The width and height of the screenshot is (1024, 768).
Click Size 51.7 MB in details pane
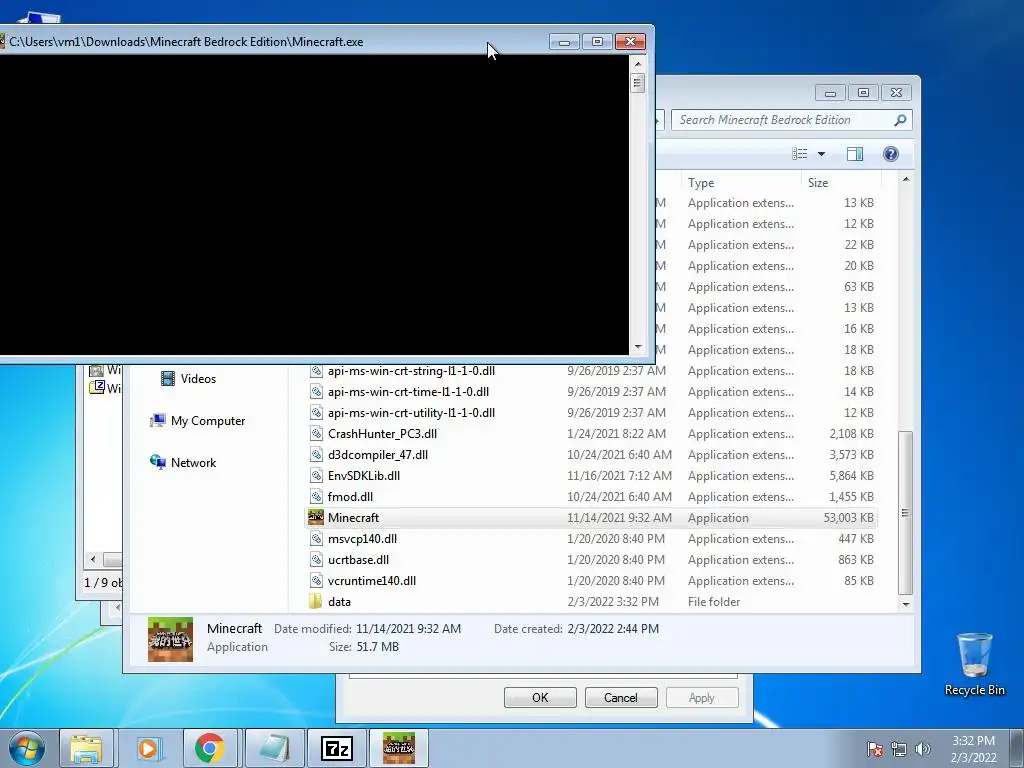(x=364, y=647)
